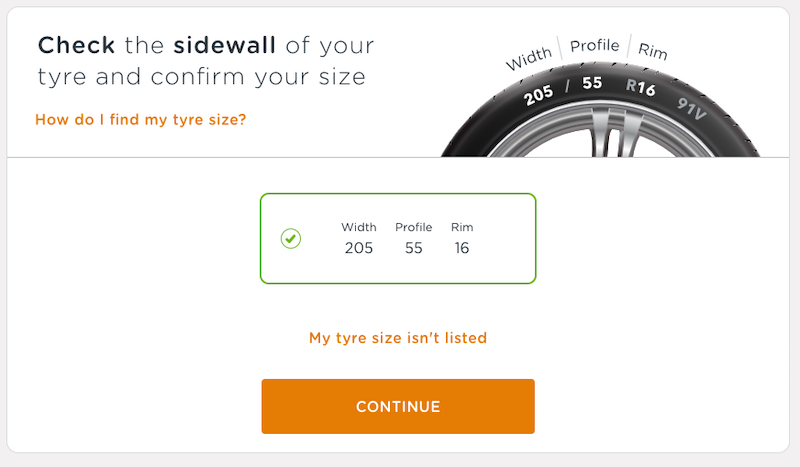Click the alloy wheel spokes in the image
Image resolution: width=800 pixels, height=467 pixels.
[x=614, y=134]
